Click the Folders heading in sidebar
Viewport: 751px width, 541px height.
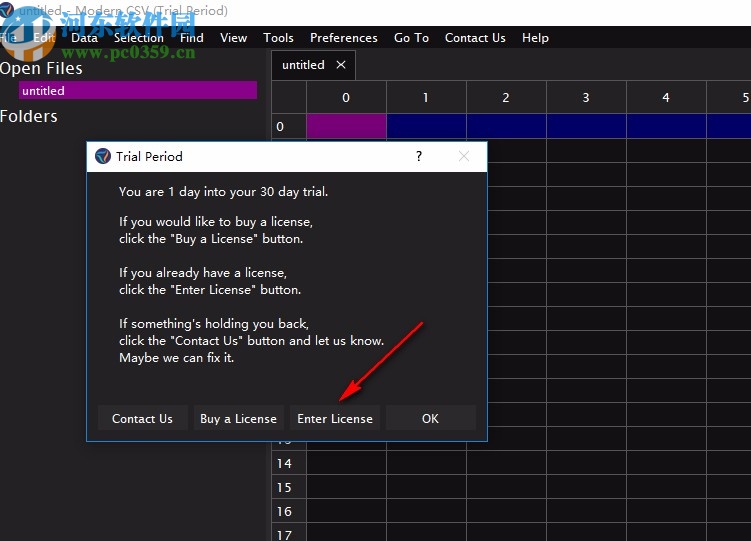pyautogui.click(x=29, y=116)
